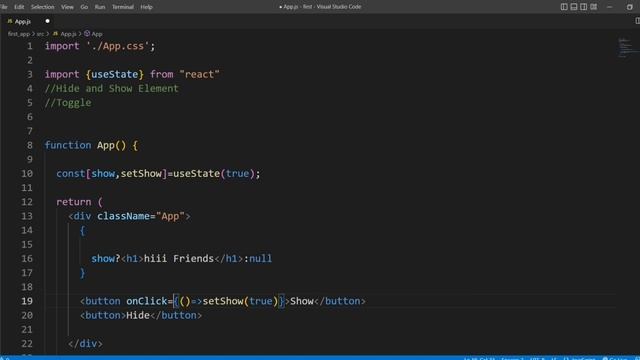Click first_app folder in breadcrumb
The width and height of the screenshot is (640, 360).
(x=19, y=34)
